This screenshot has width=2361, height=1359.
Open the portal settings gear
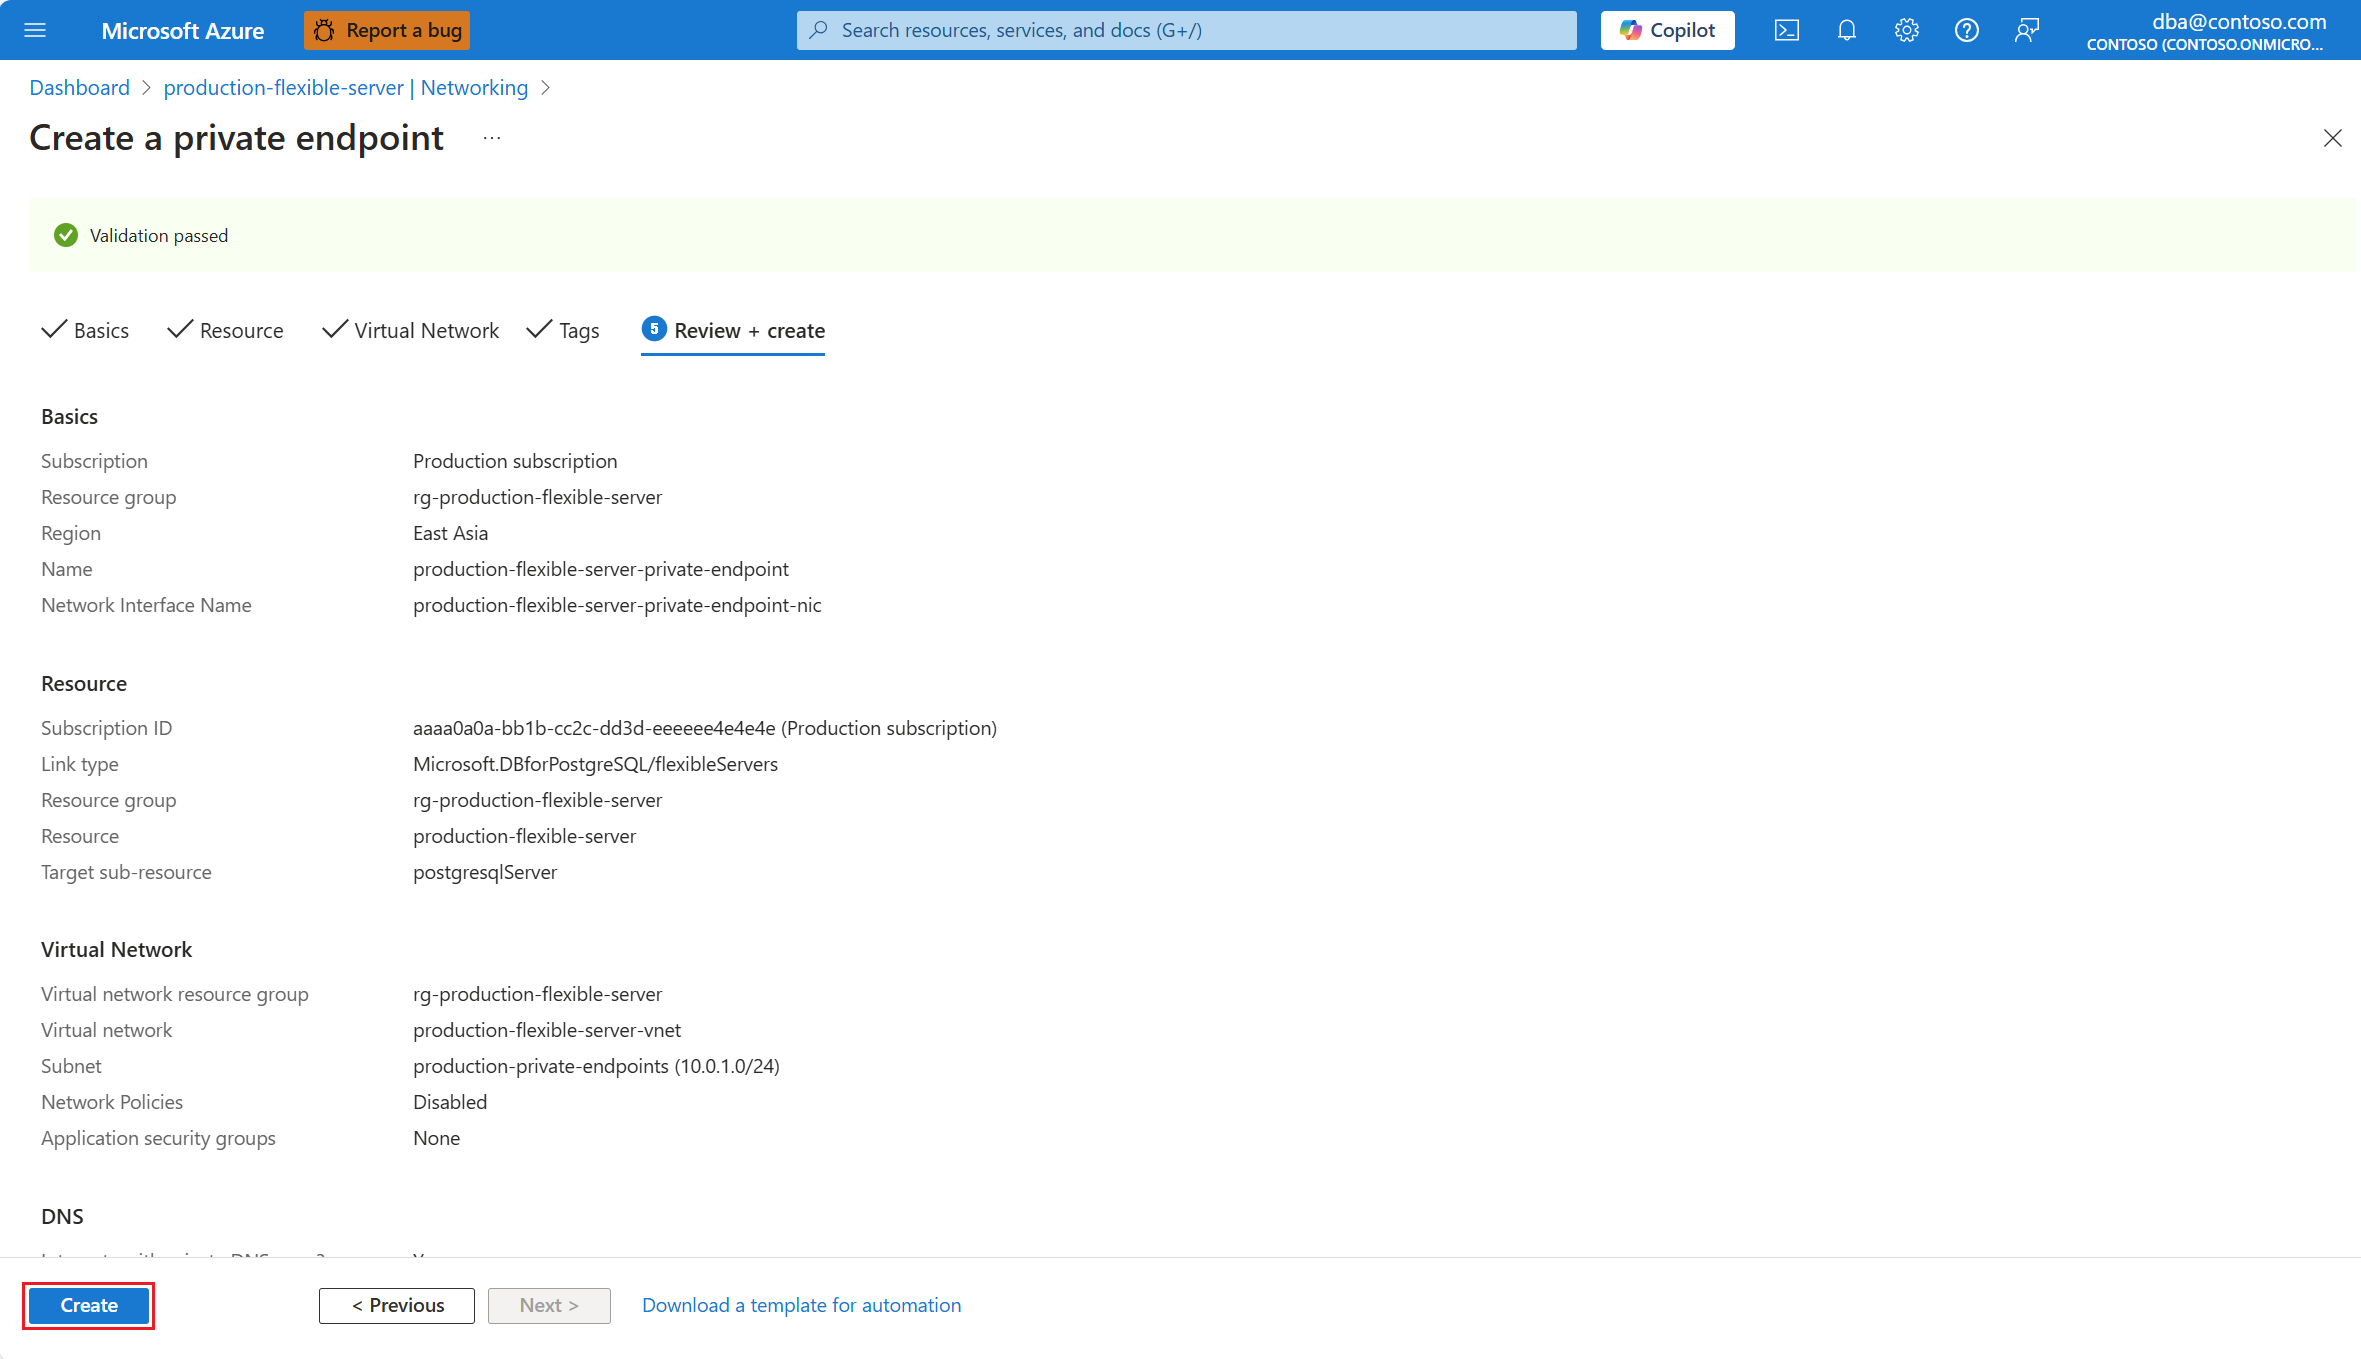1906,30
